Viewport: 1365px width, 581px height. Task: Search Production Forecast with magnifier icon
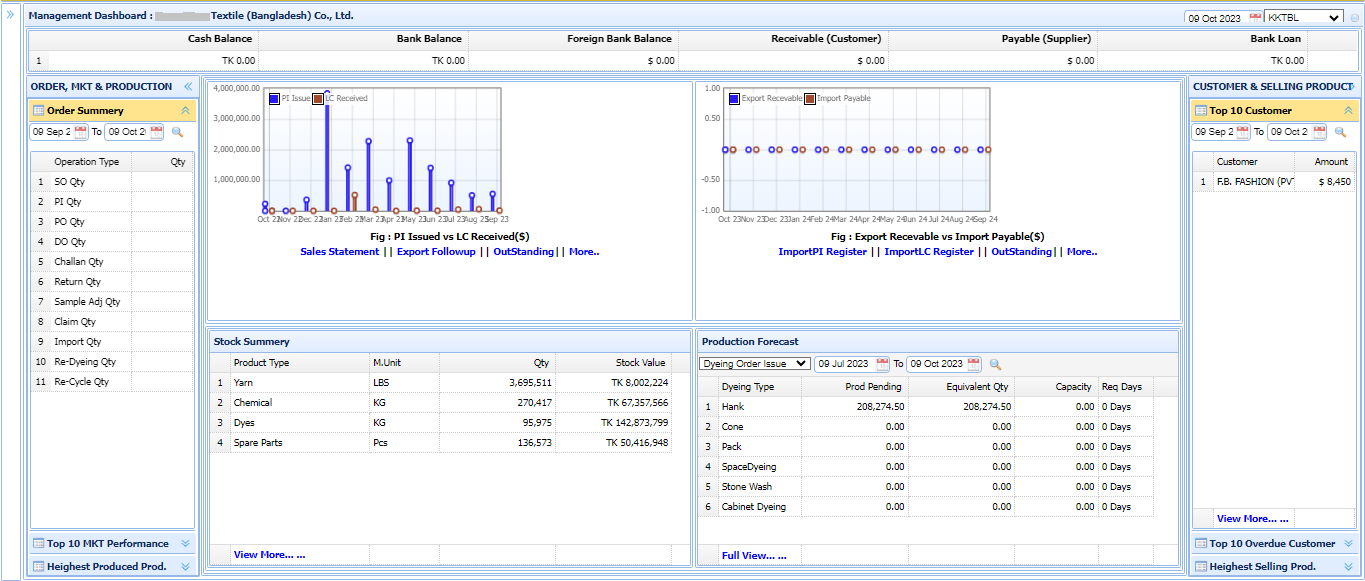[995, 364]
